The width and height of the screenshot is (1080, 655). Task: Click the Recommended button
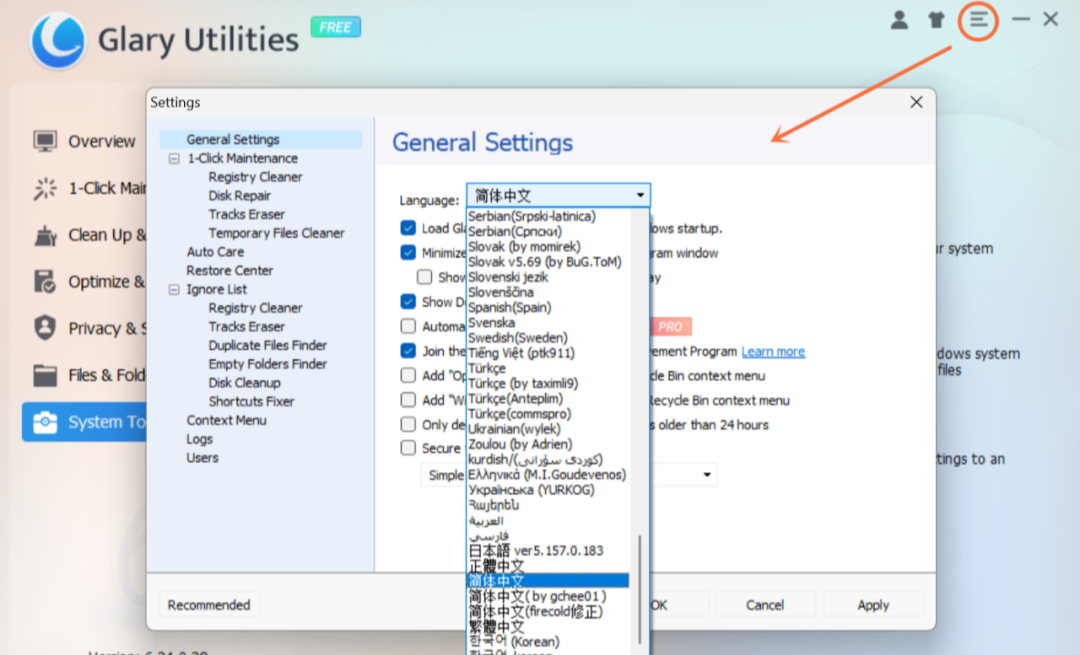click(209, 605)
